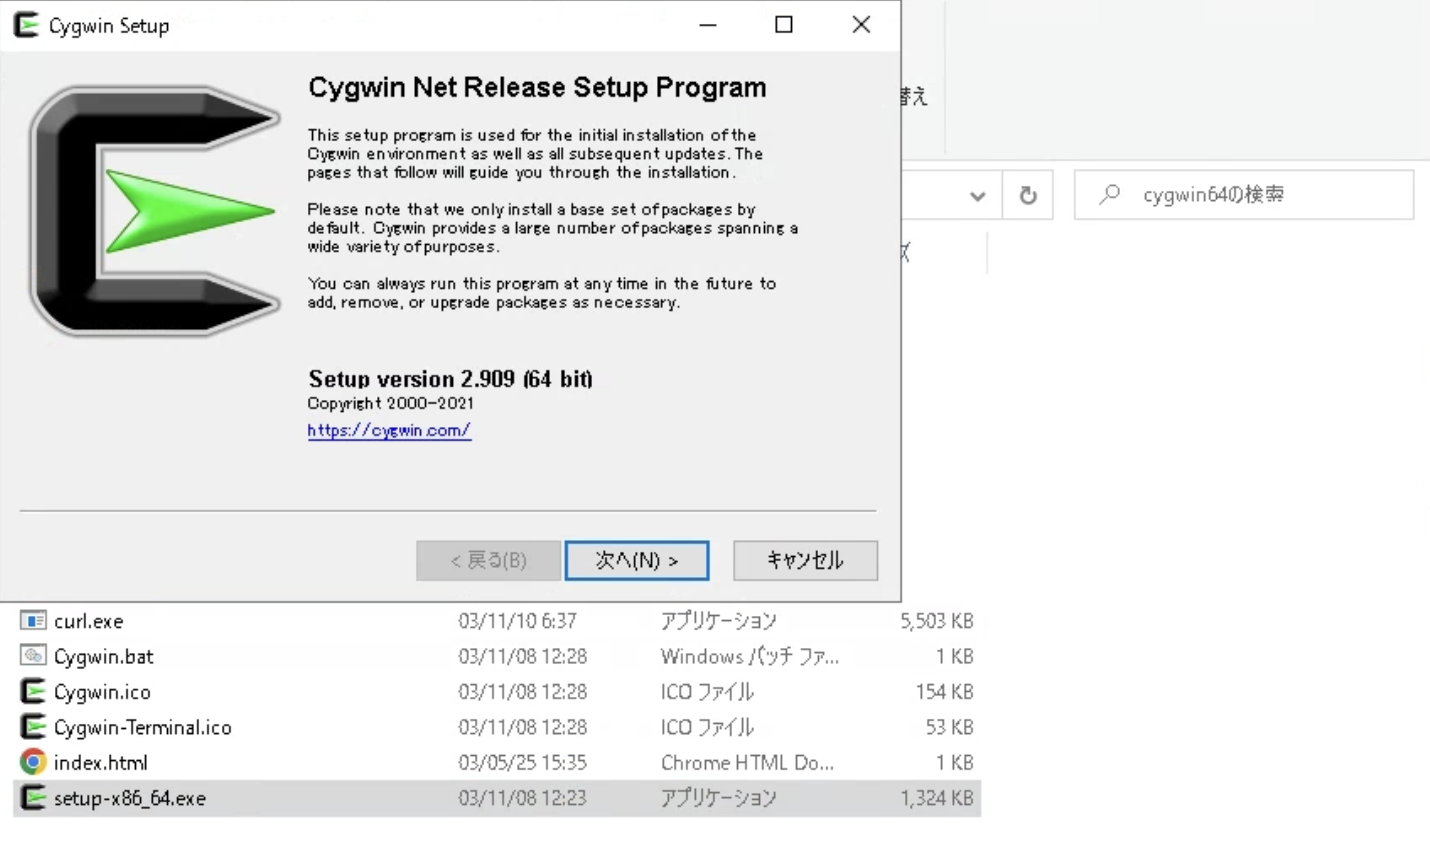Click the Explorer refresh arrow icon
The width and height of the screenshot is (1430, 868).
point(1029,195)
